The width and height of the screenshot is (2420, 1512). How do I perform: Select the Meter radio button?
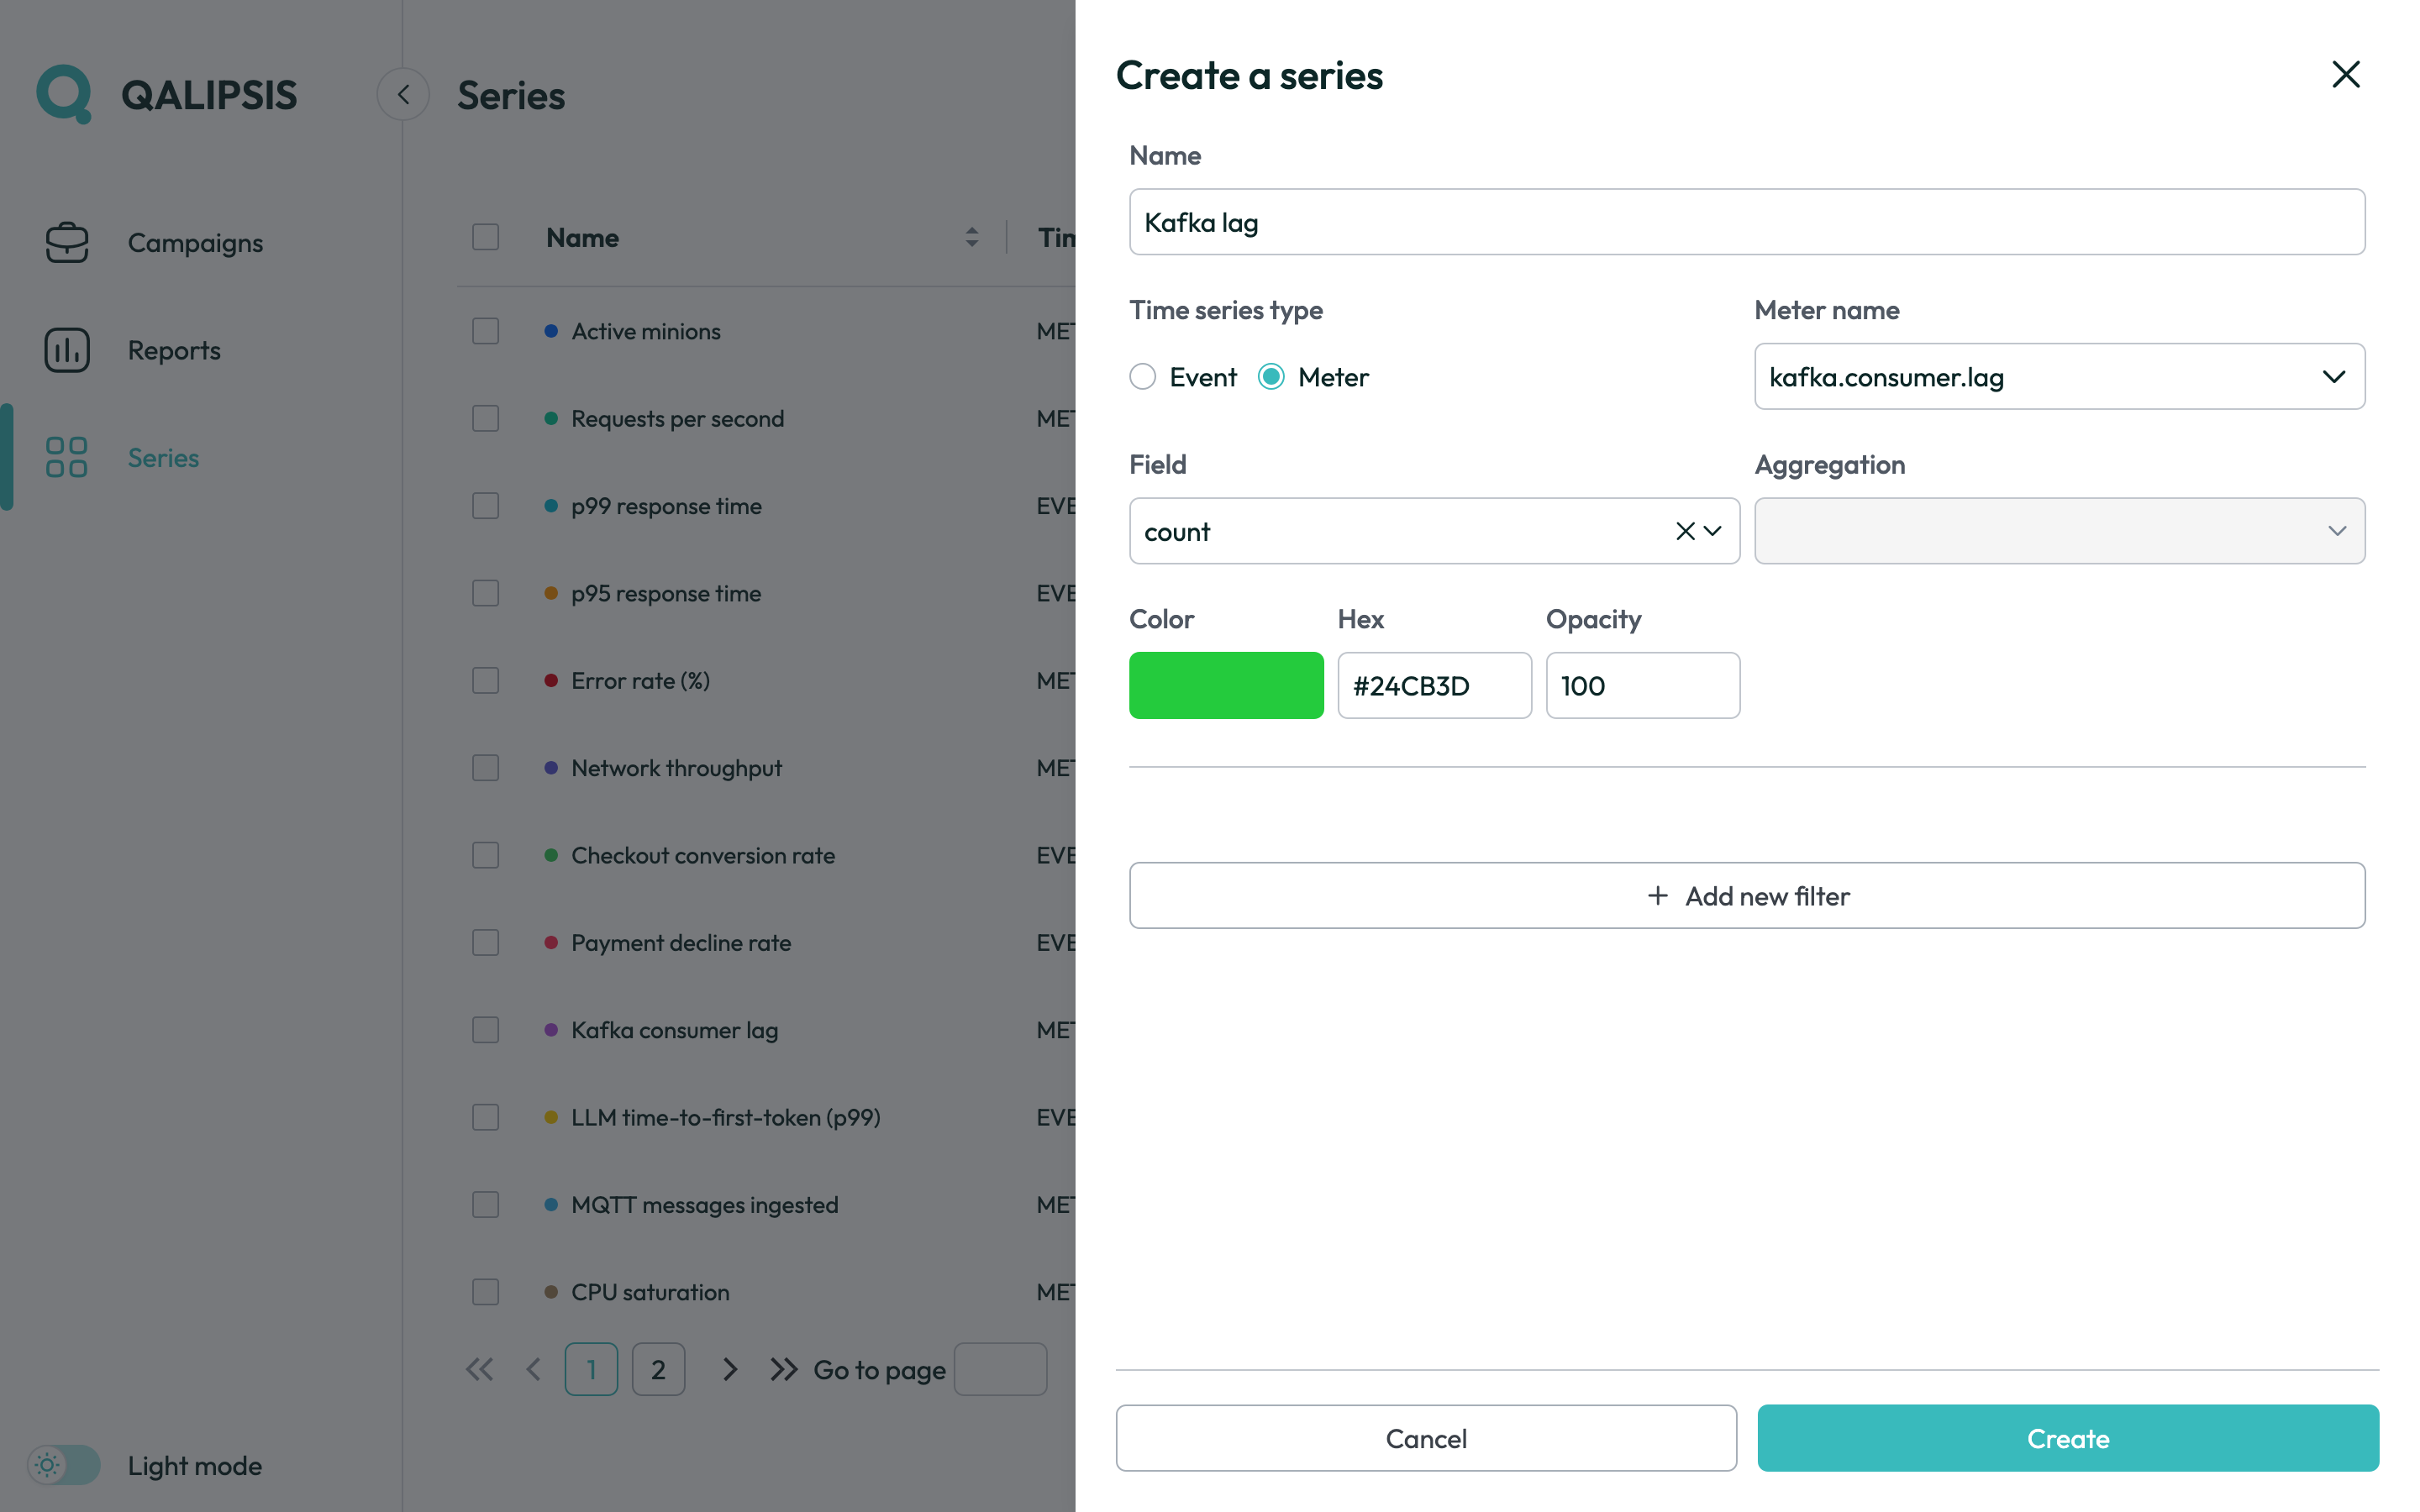tap(1271, 377)
